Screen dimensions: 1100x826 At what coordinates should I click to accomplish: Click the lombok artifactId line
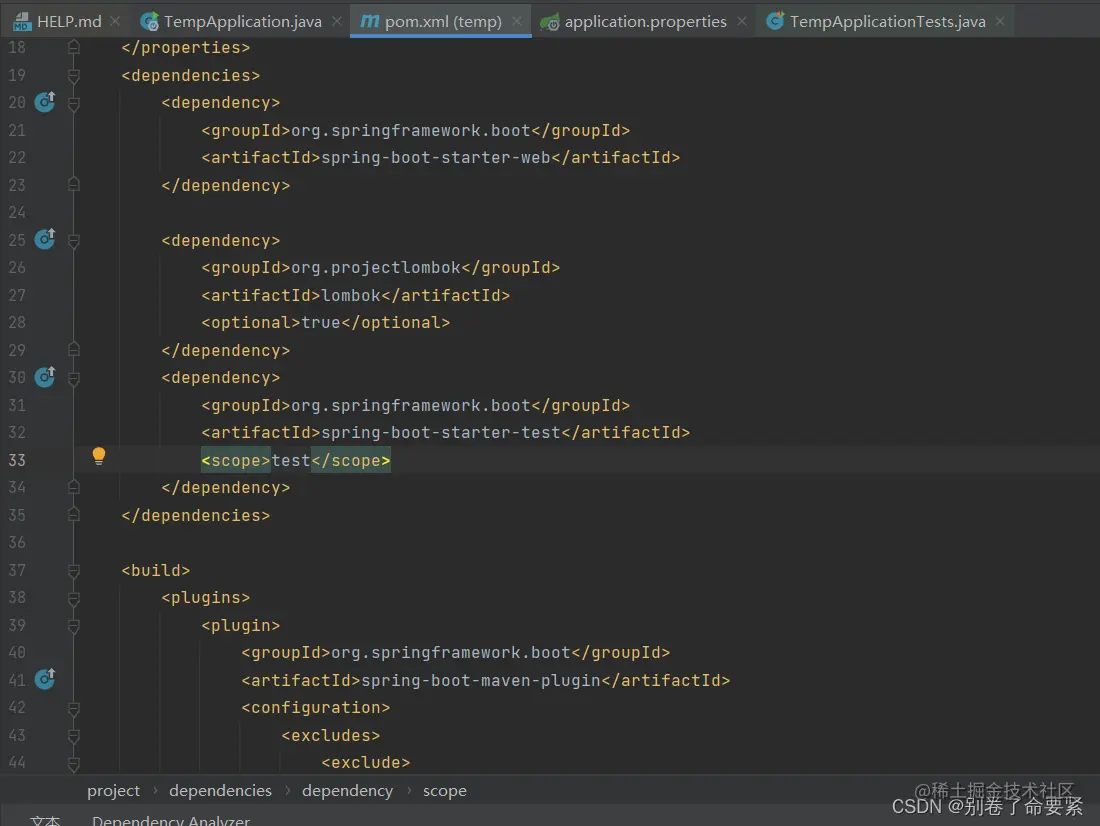pos(356,295)
